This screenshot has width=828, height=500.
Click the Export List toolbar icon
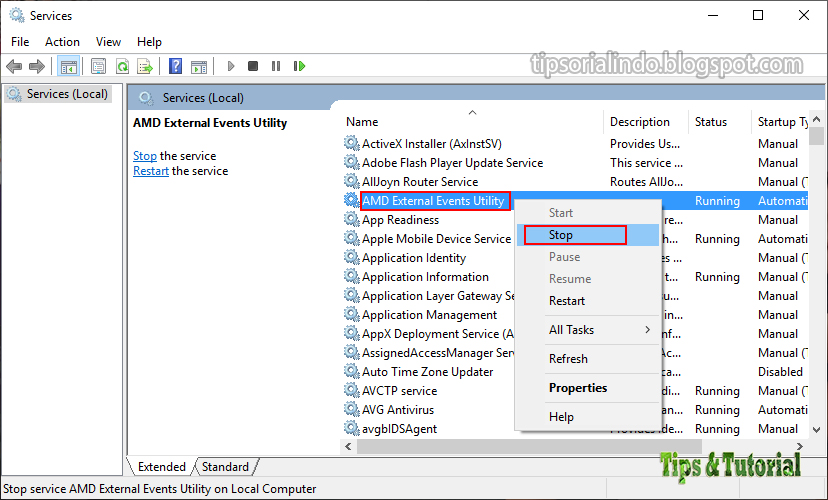click(145, 67)
